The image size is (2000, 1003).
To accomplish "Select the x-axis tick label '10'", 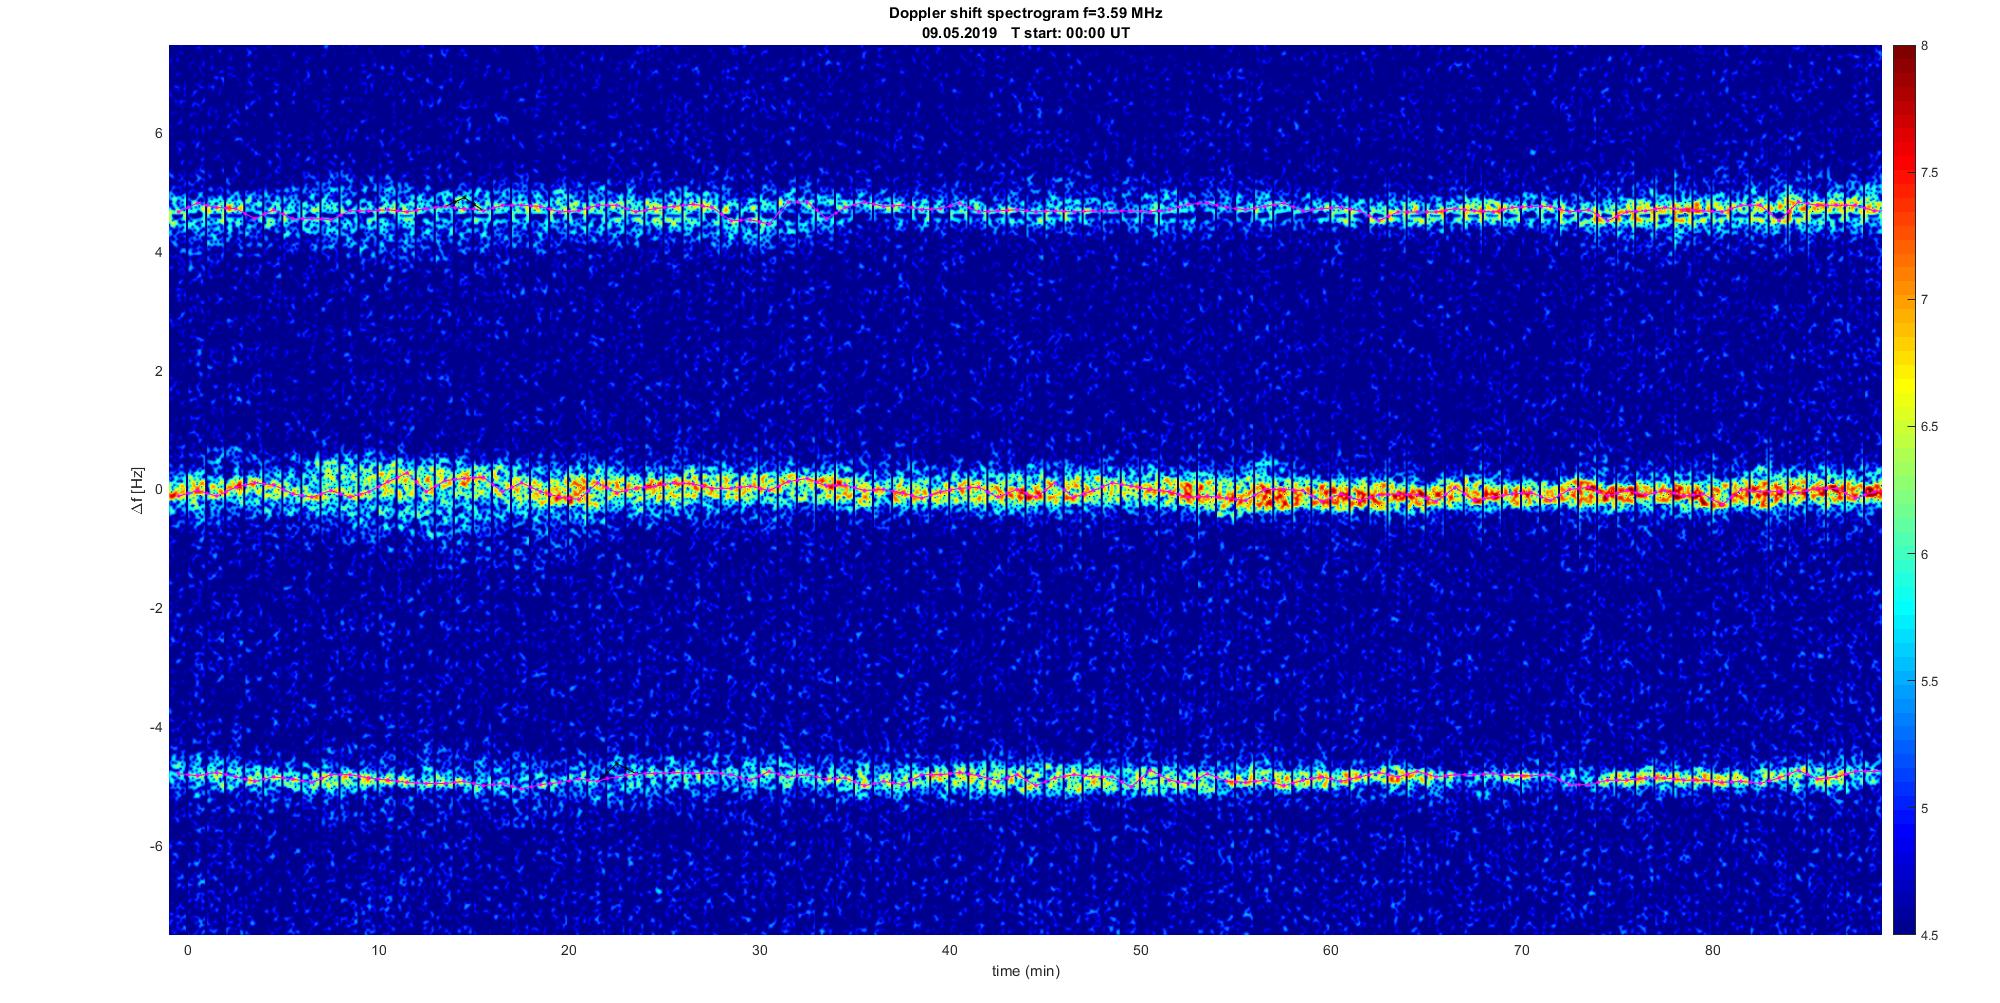I will coord(377,950).
